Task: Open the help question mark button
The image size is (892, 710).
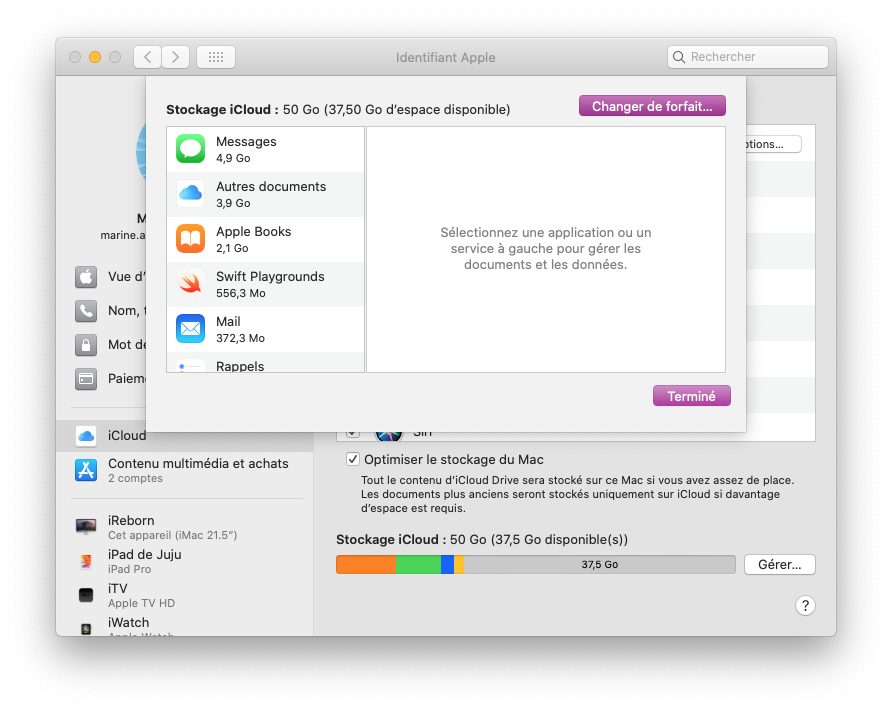Action: pos(805,605)
